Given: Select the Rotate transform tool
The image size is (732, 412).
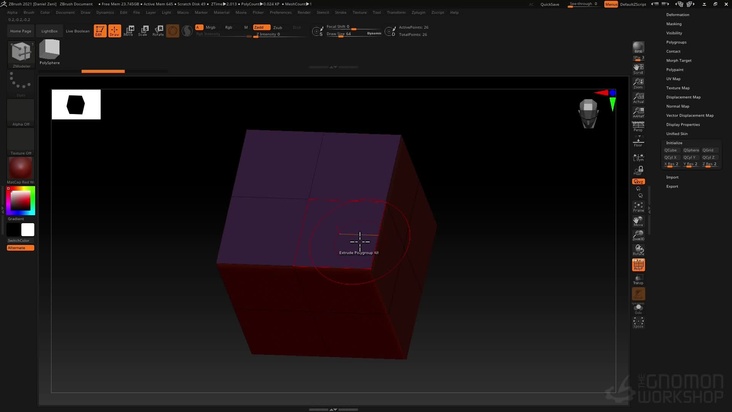Looking at the screenshot, I should [x=158, y=31].
